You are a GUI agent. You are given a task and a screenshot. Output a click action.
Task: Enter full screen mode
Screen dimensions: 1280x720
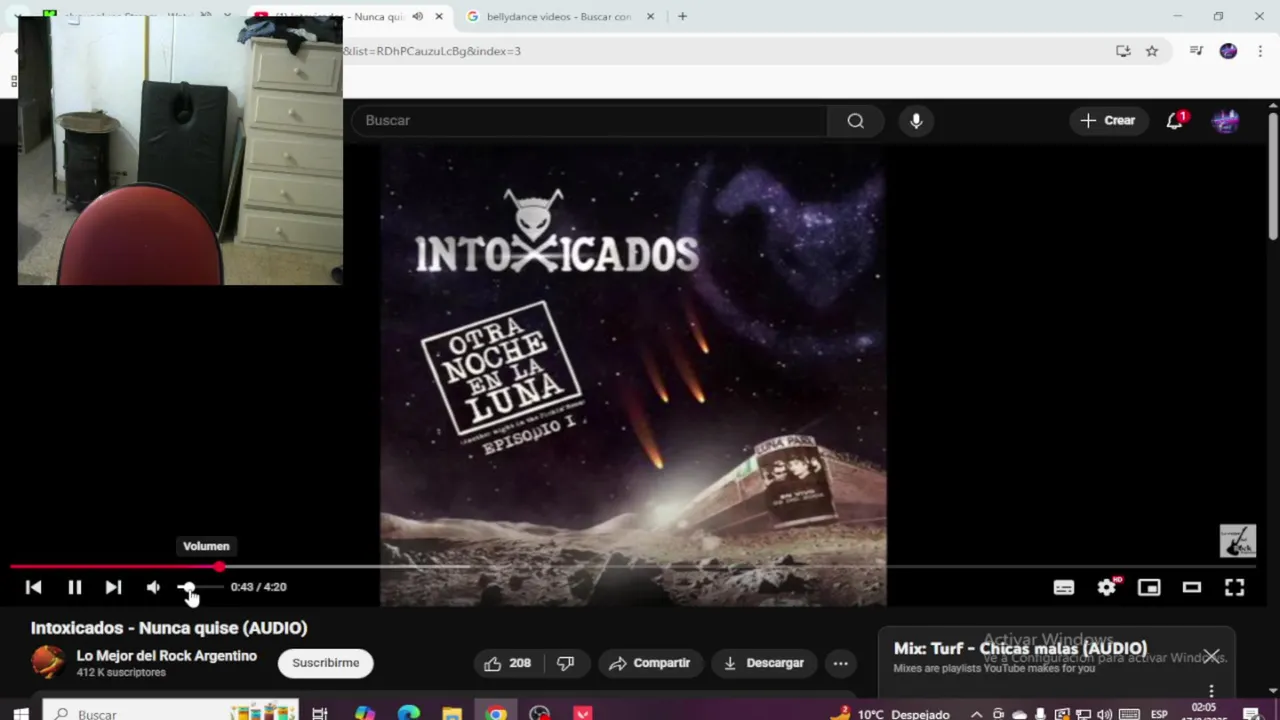(1235, 587)
